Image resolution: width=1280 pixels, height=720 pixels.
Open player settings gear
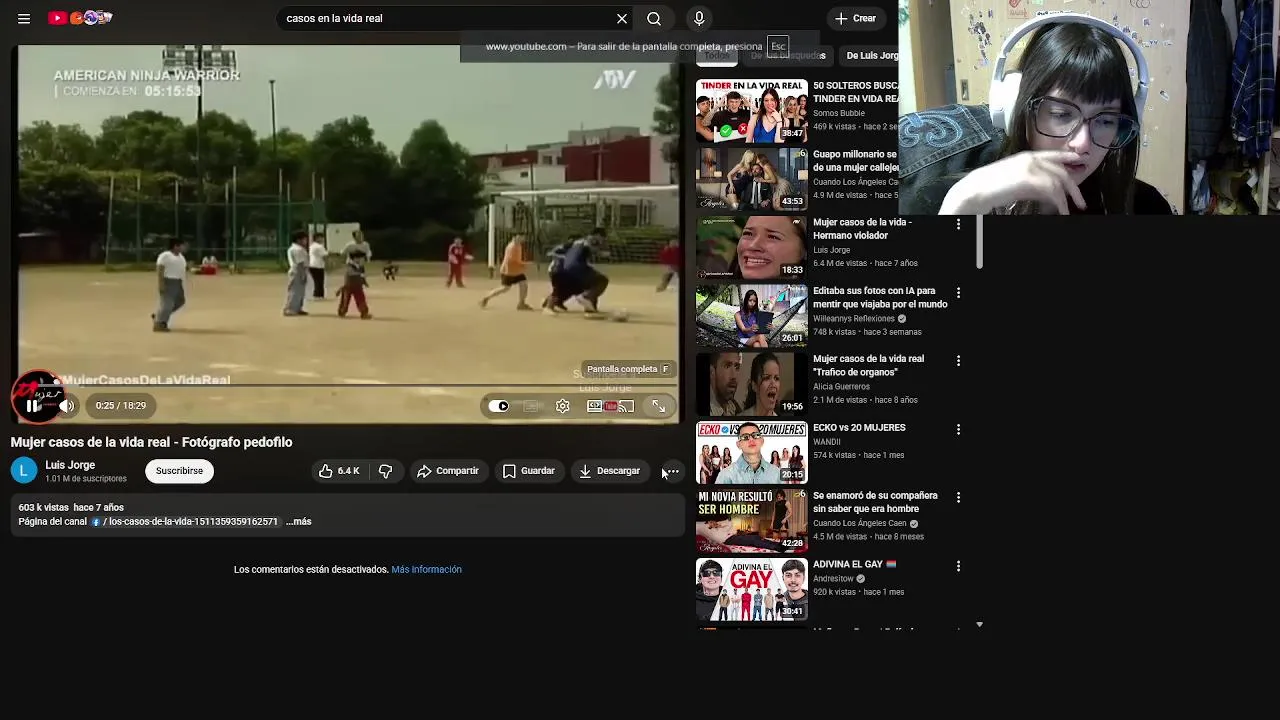coord(563,406)
